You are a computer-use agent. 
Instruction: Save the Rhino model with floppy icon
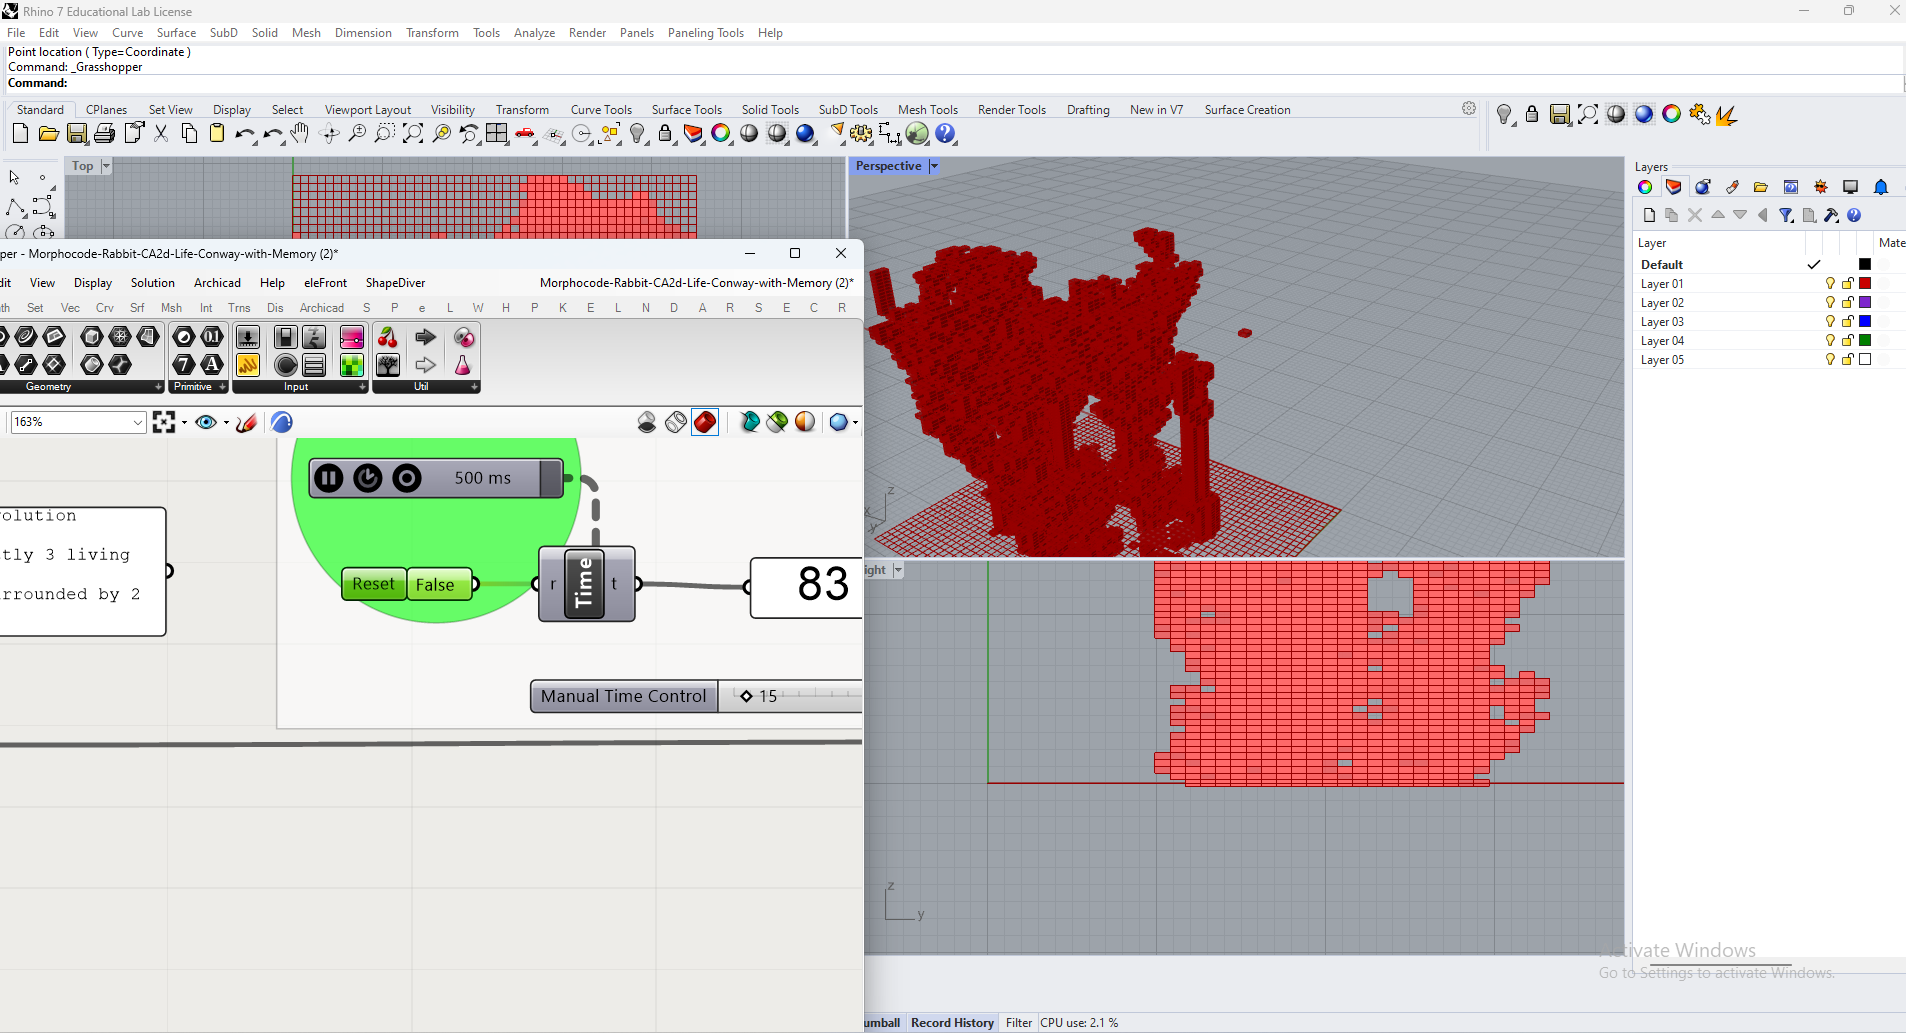point(77,133)
